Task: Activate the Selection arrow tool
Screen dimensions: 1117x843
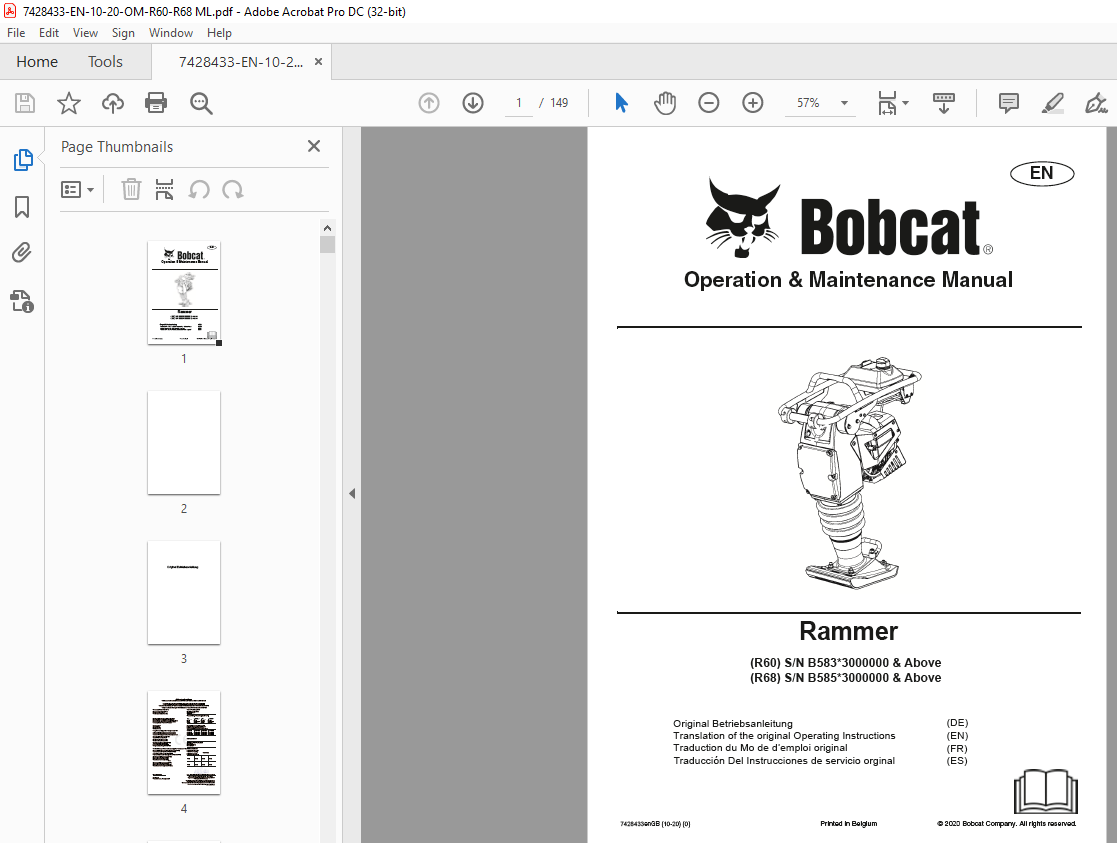Action: click(621, 103)
